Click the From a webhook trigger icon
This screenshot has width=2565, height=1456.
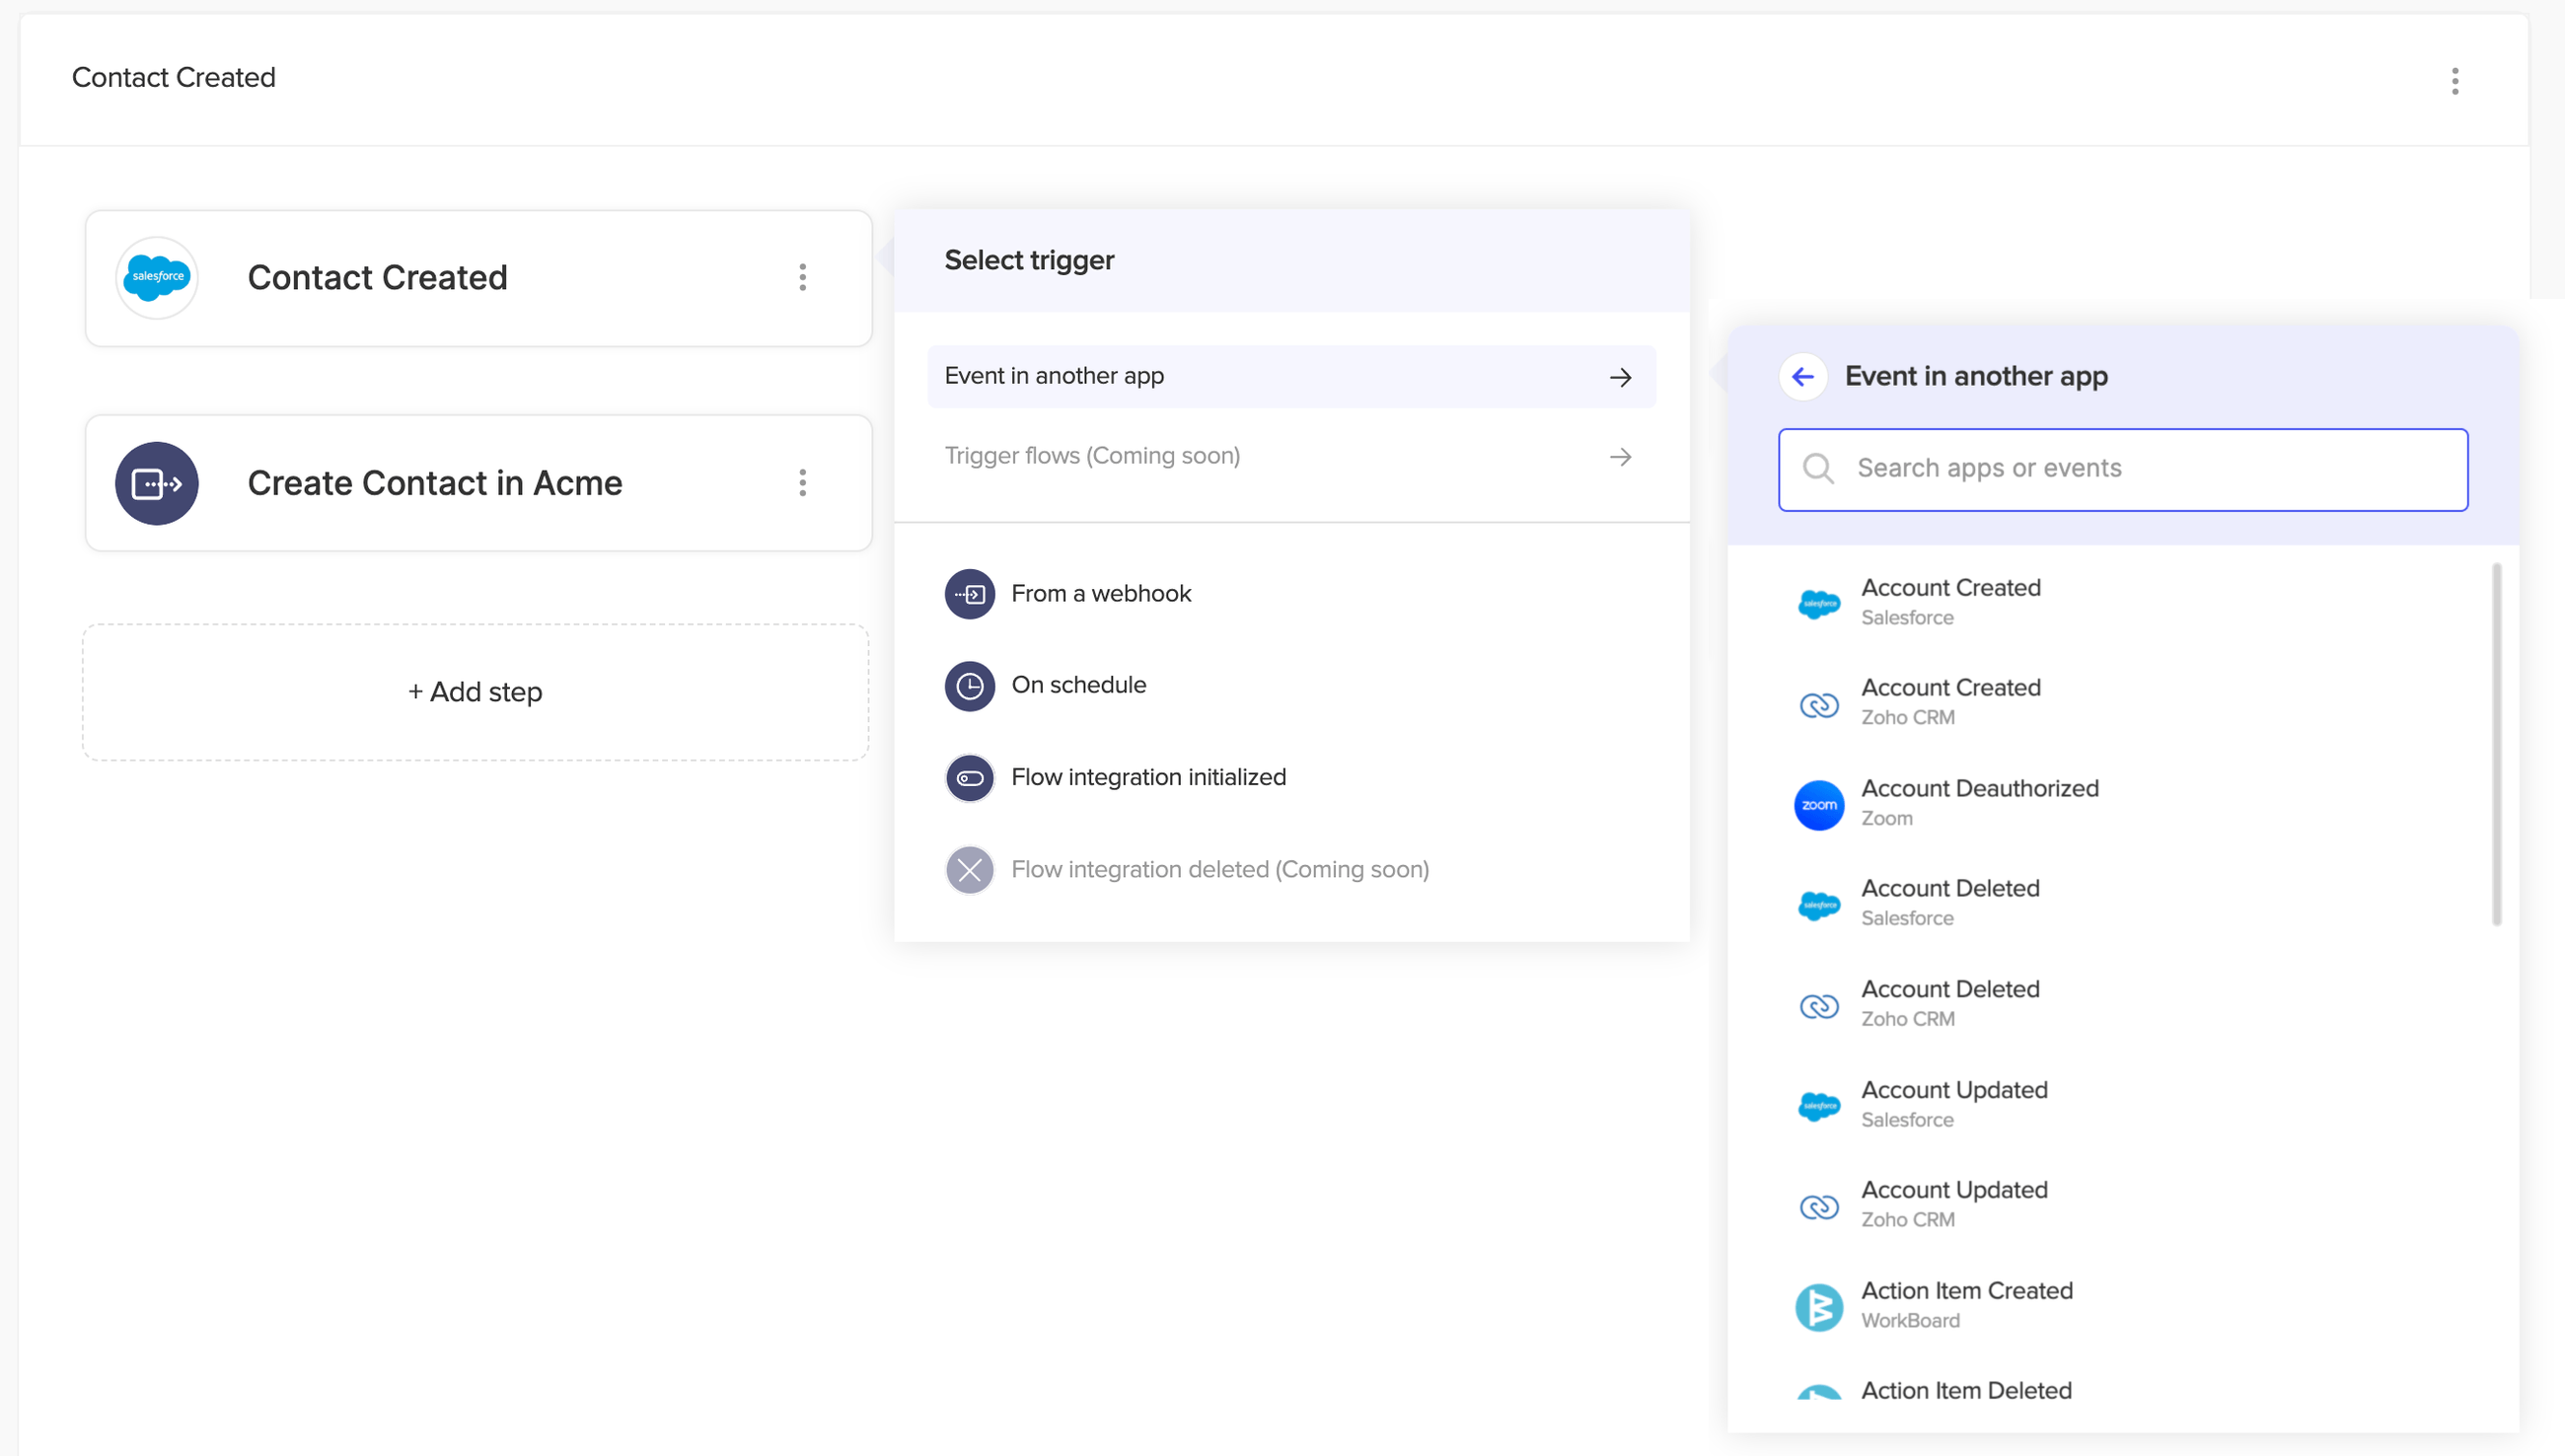point(968,592)
